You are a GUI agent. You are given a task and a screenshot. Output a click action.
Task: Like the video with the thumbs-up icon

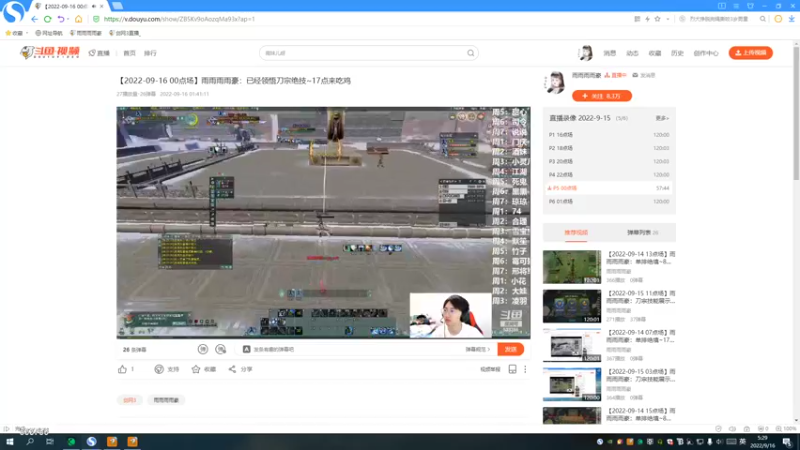[122, 369]
